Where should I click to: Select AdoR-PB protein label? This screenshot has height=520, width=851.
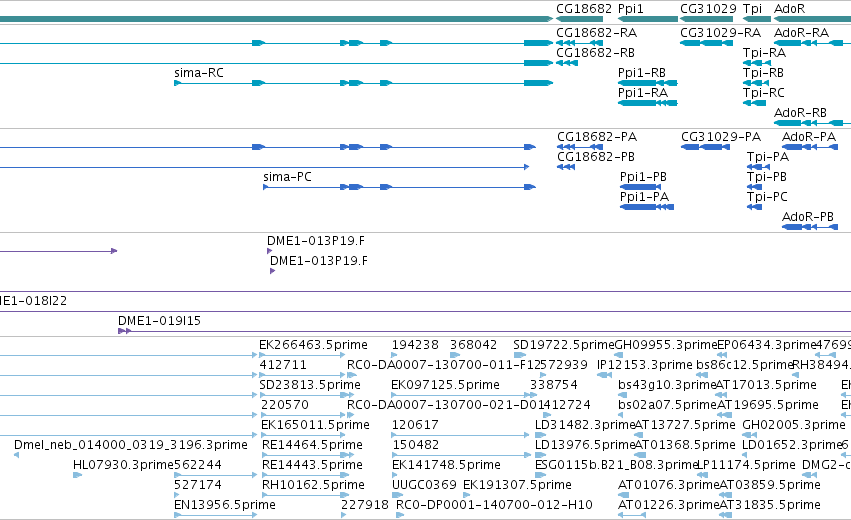click(808, 217)
